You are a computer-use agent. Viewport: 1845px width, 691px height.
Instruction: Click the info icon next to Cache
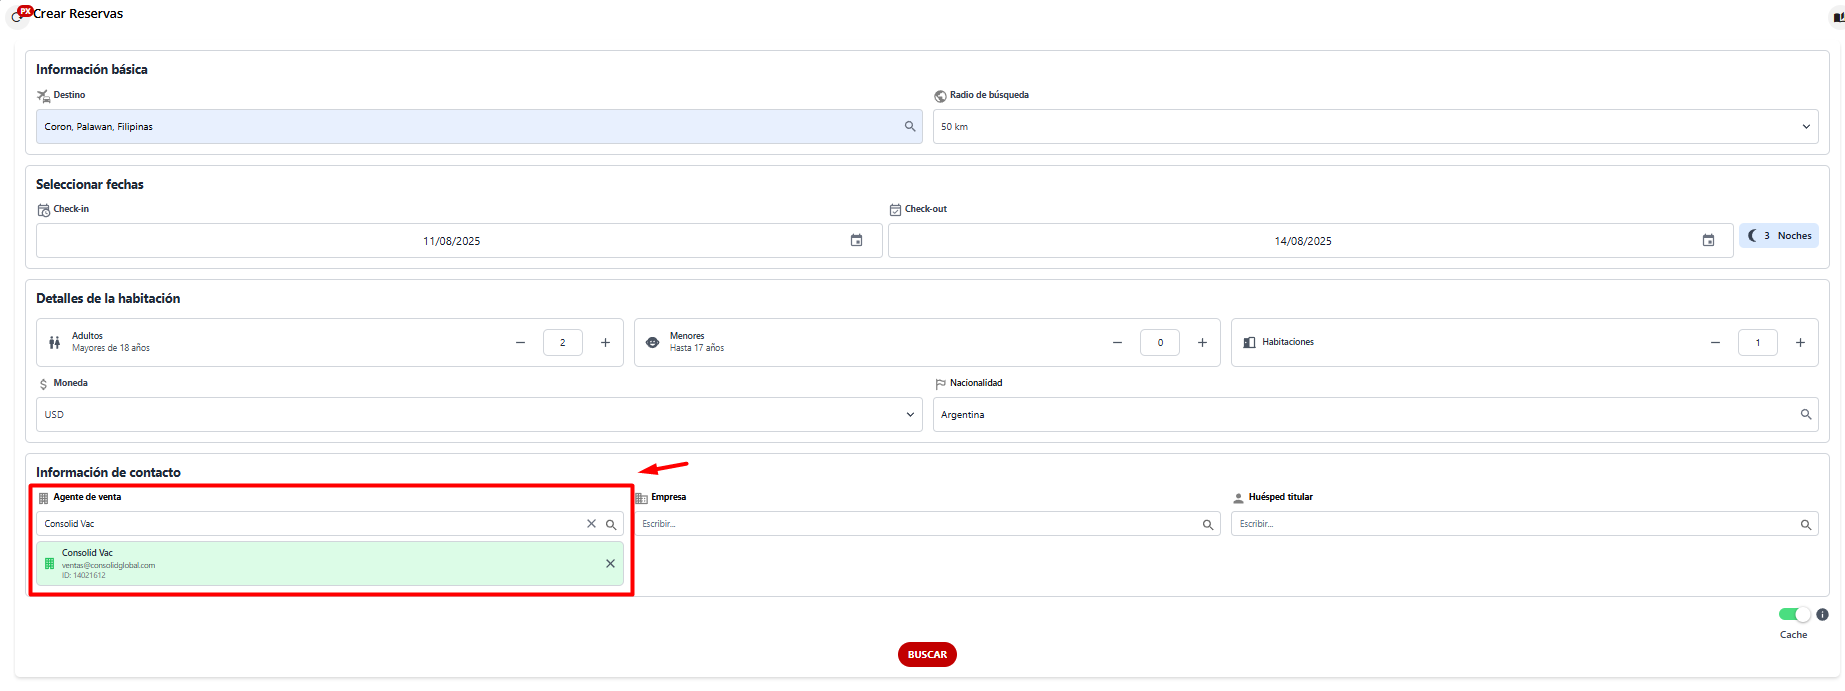click(1822, 615)
